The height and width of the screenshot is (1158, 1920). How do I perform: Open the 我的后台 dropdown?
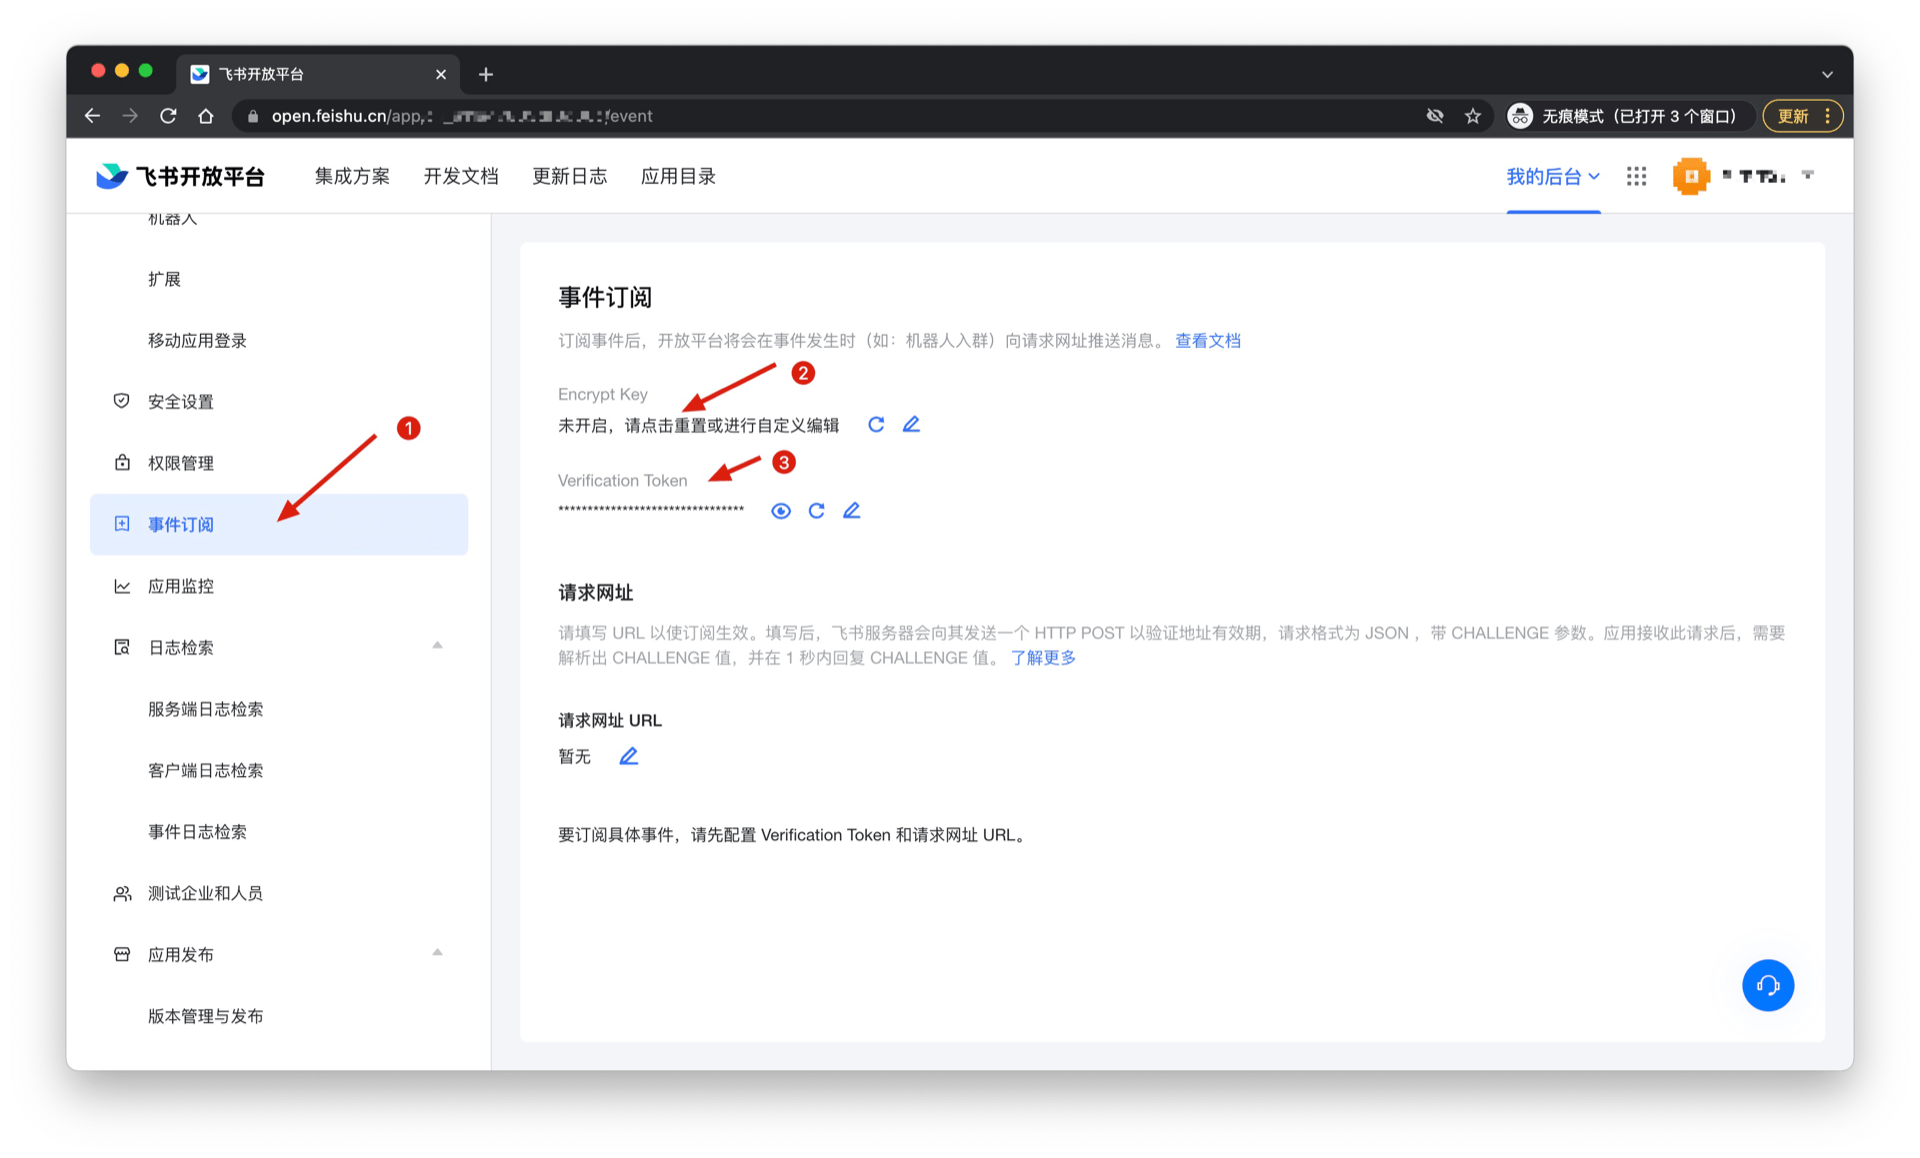pyautogui.click(x=1552, y=177)
